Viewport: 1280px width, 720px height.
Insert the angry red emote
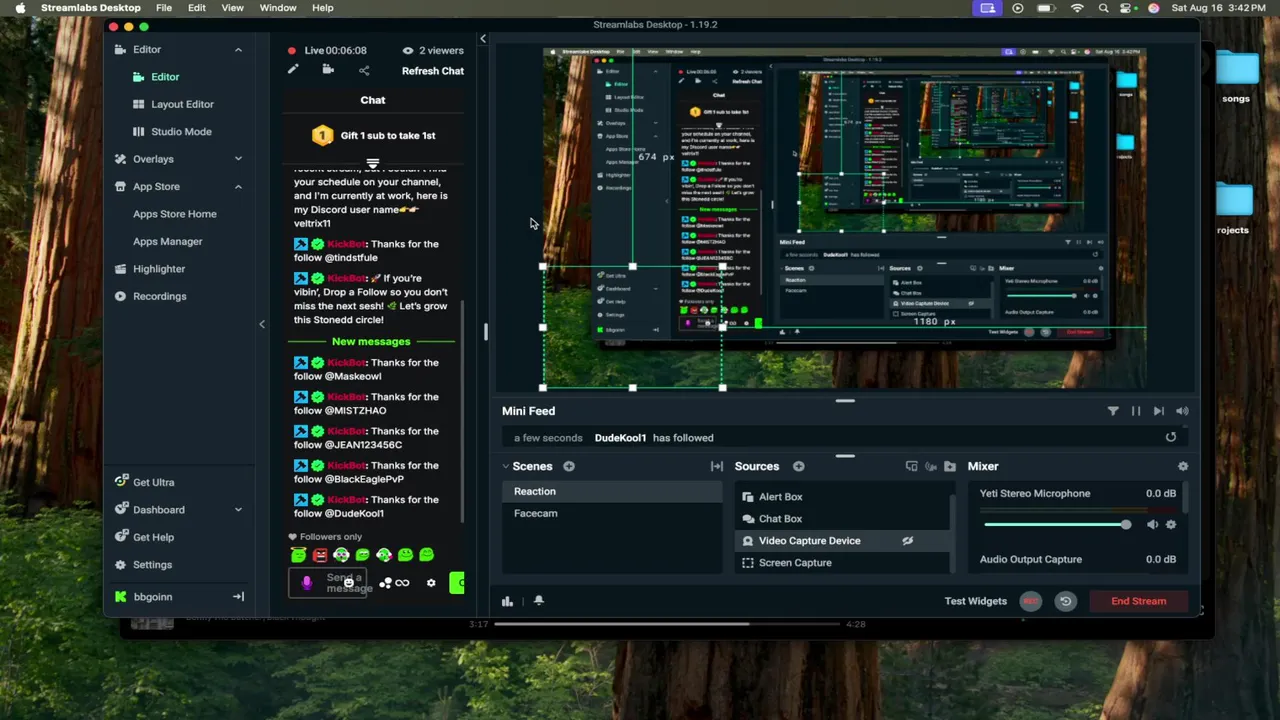(x=320, y=555)
